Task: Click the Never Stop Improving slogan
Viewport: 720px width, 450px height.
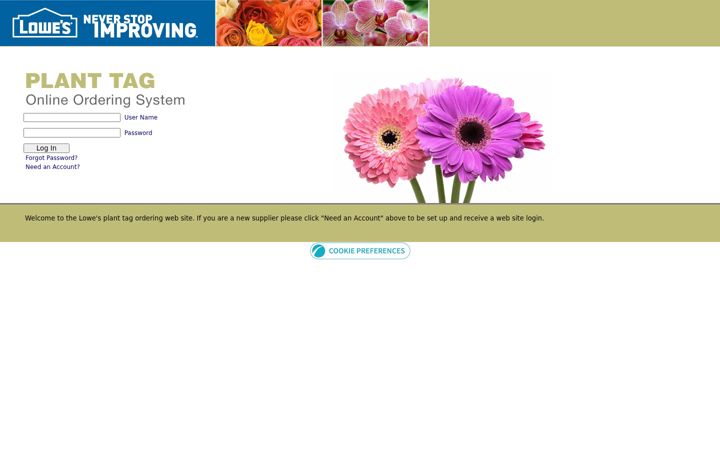Action: tap(141, 26)
